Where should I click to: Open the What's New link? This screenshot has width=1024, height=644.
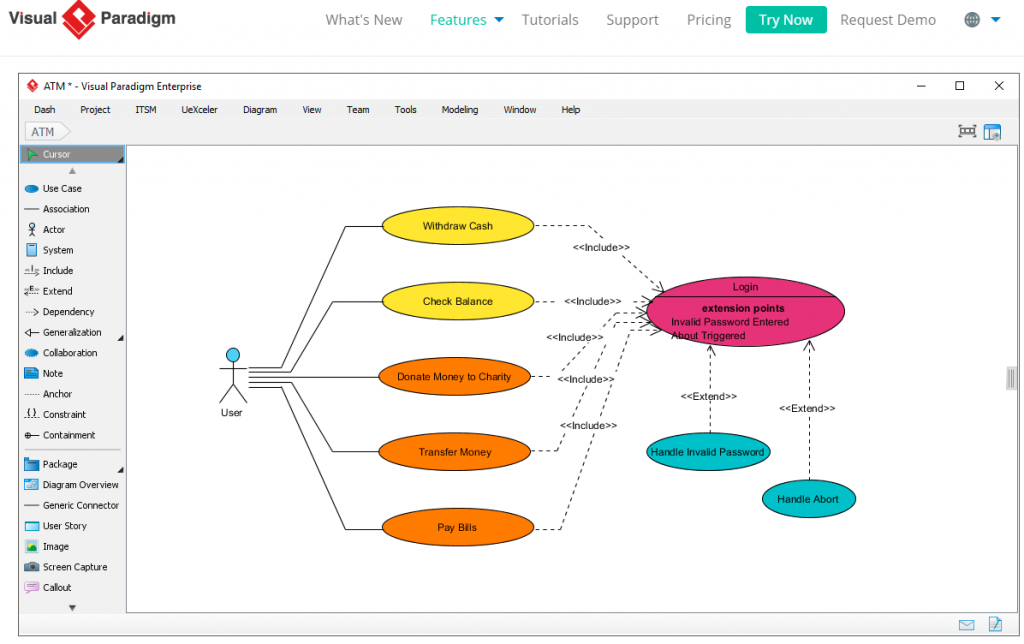click(364, 20)
